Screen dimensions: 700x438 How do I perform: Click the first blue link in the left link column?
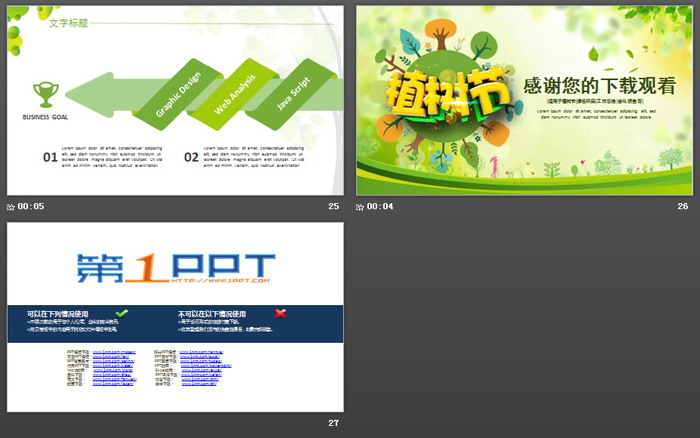click(x=113, y=352)
